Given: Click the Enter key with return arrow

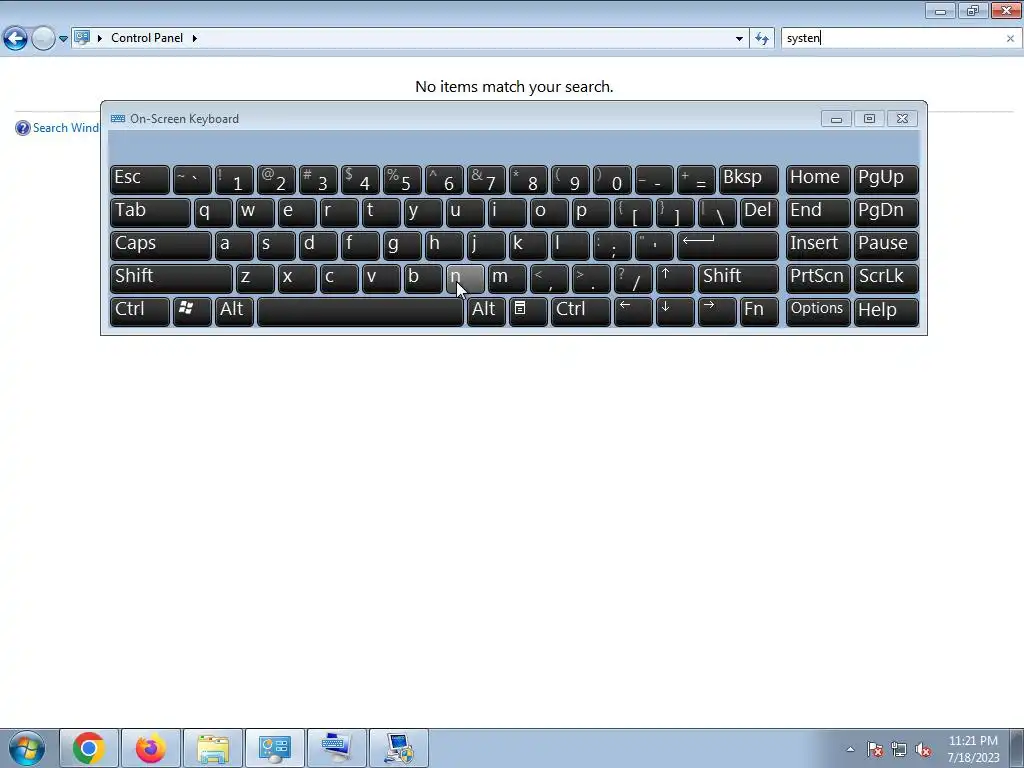Looking at the screenshot, I should point(728,245).
